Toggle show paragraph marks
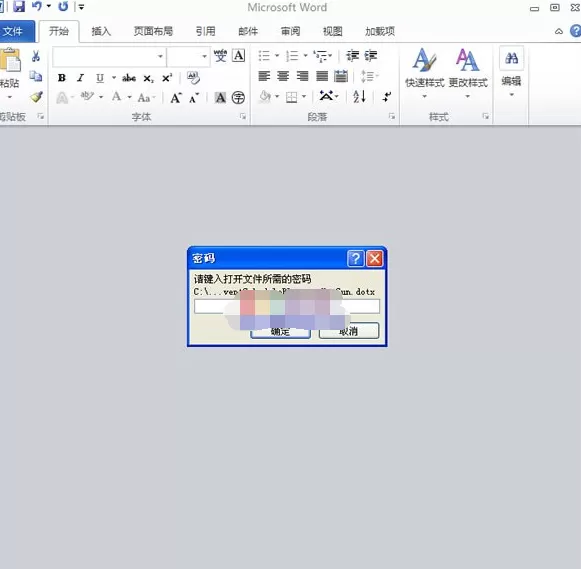The height and width of the screenshot is (569, 581). click(387, 97)
